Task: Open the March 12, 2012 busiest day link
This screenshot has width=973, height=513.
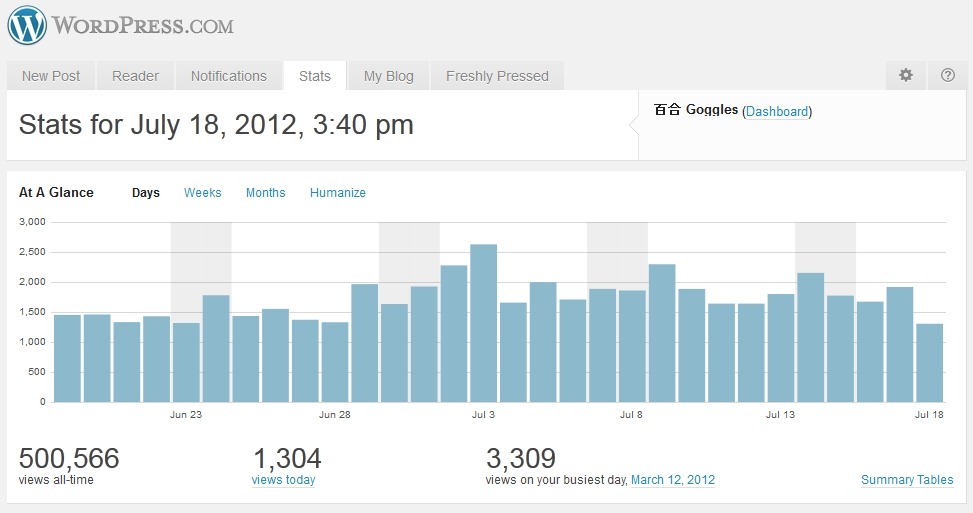Action: tap(672, 480)
